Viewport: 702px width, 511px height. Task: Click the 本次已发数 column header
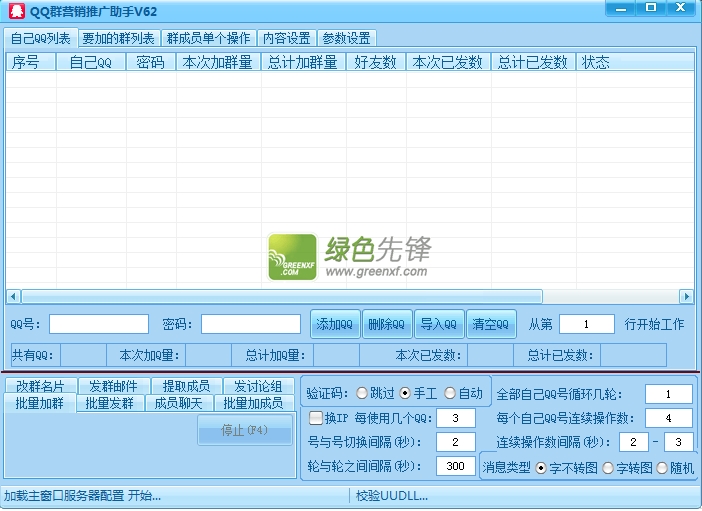tap(448, 62)
